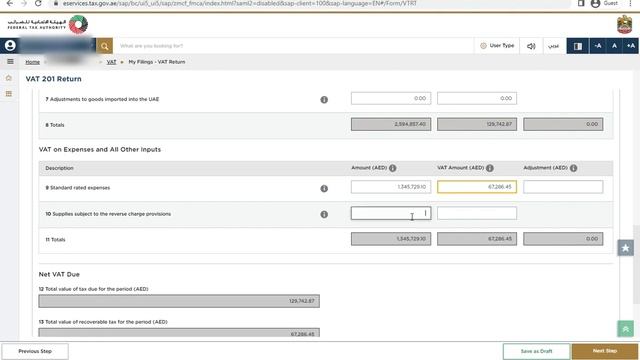
Task: Decrease font size with -A
Action: click(598, 46)
